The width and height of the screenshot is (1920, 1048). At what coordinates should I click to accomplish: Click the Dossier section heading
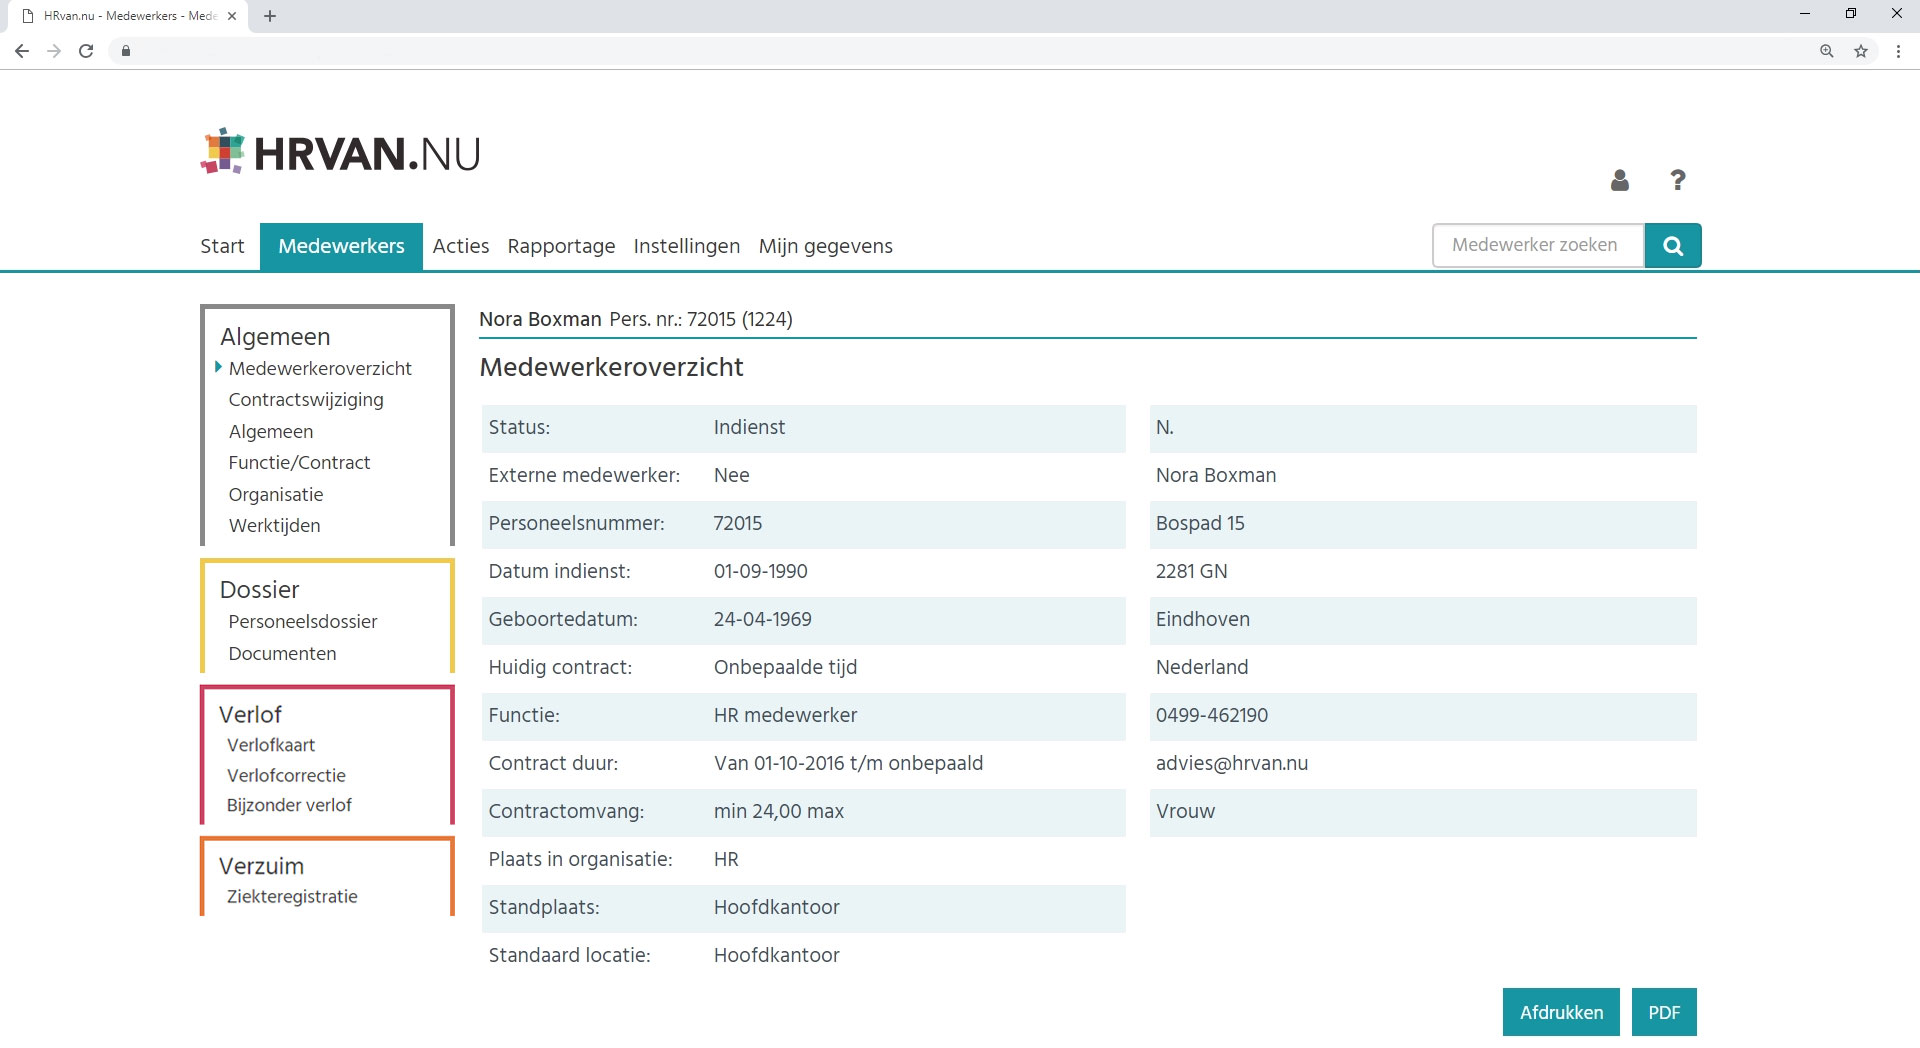click(x=259, y=590)
